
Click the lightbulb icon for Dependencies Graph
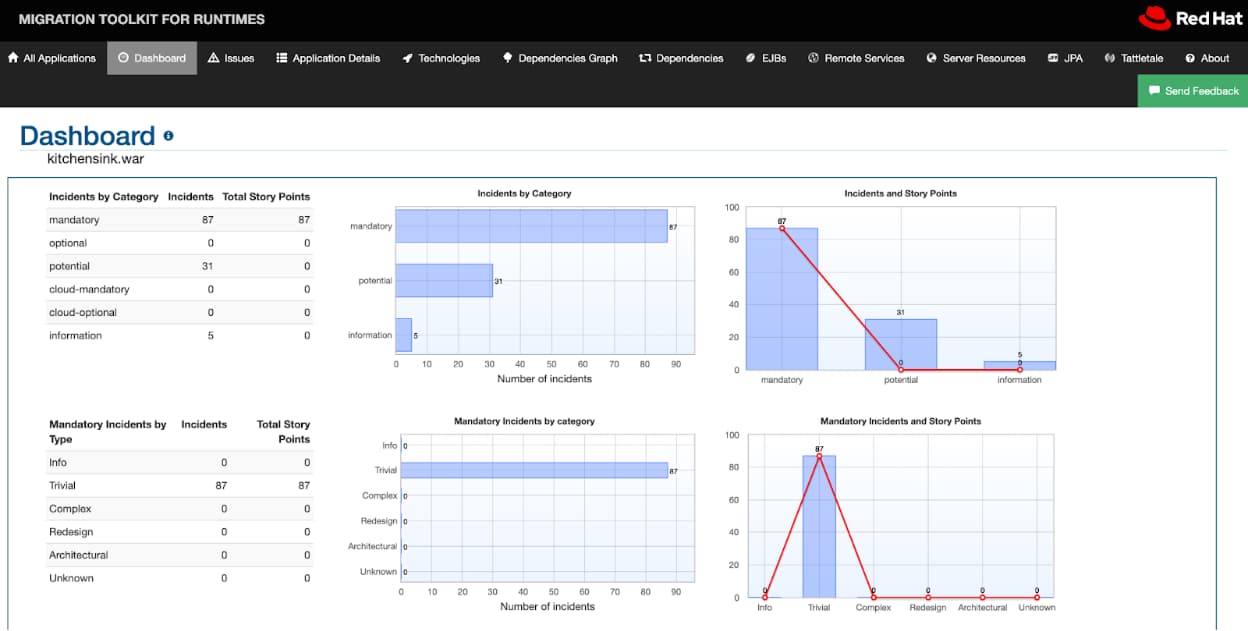[x=508, y=58]
